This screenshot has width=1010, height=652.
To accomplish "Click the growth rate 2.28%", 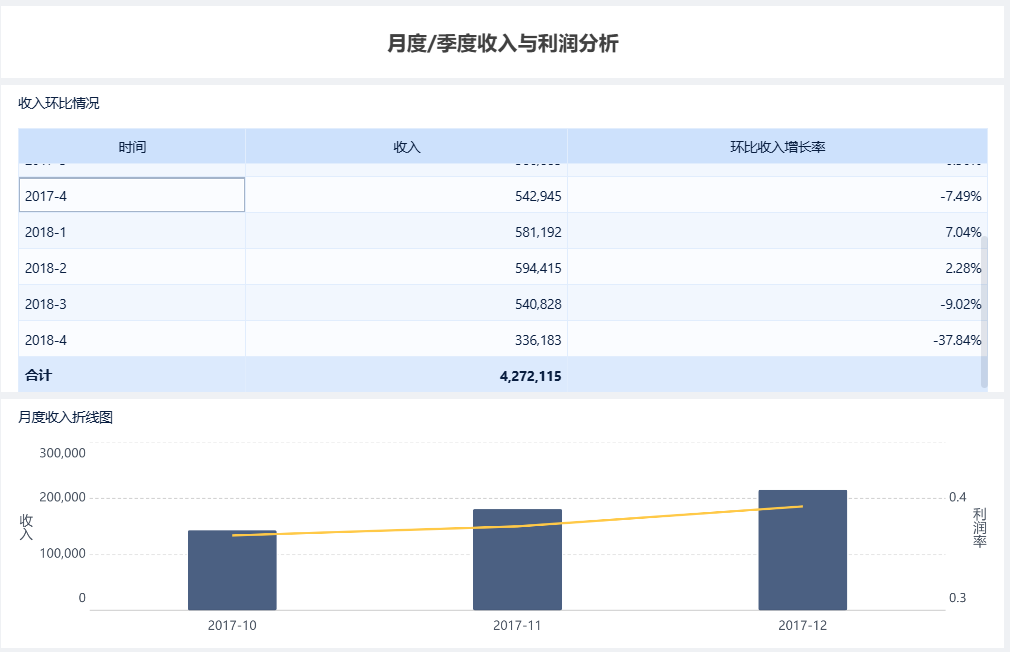I will click(963, 268).
